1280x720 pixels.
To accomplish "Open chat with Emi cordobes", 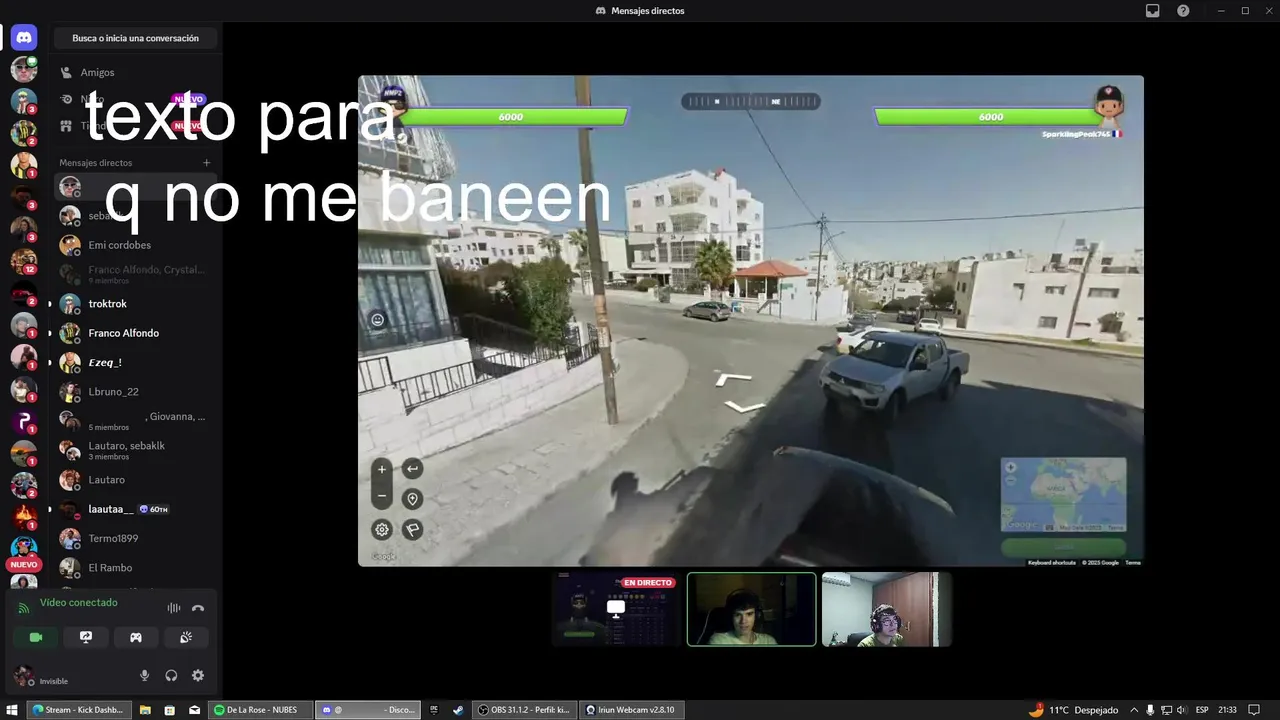I will tap(135, 245).
